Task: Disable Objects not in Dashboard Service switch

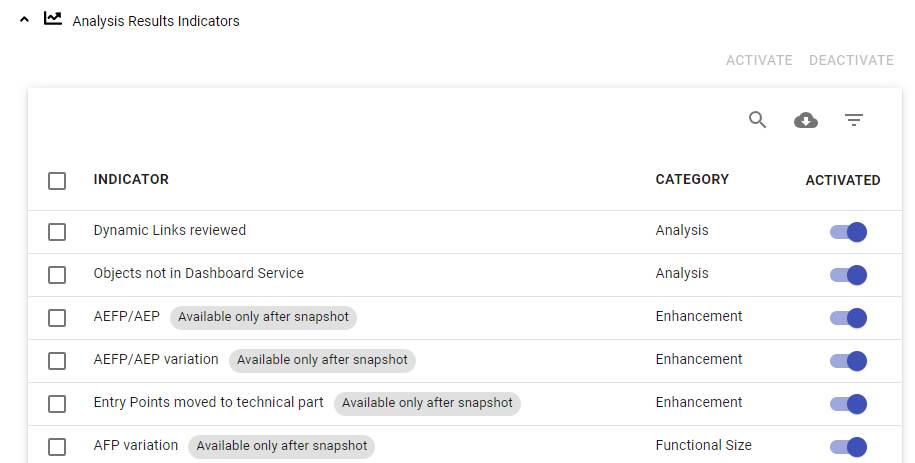Action: click(848, 275)
